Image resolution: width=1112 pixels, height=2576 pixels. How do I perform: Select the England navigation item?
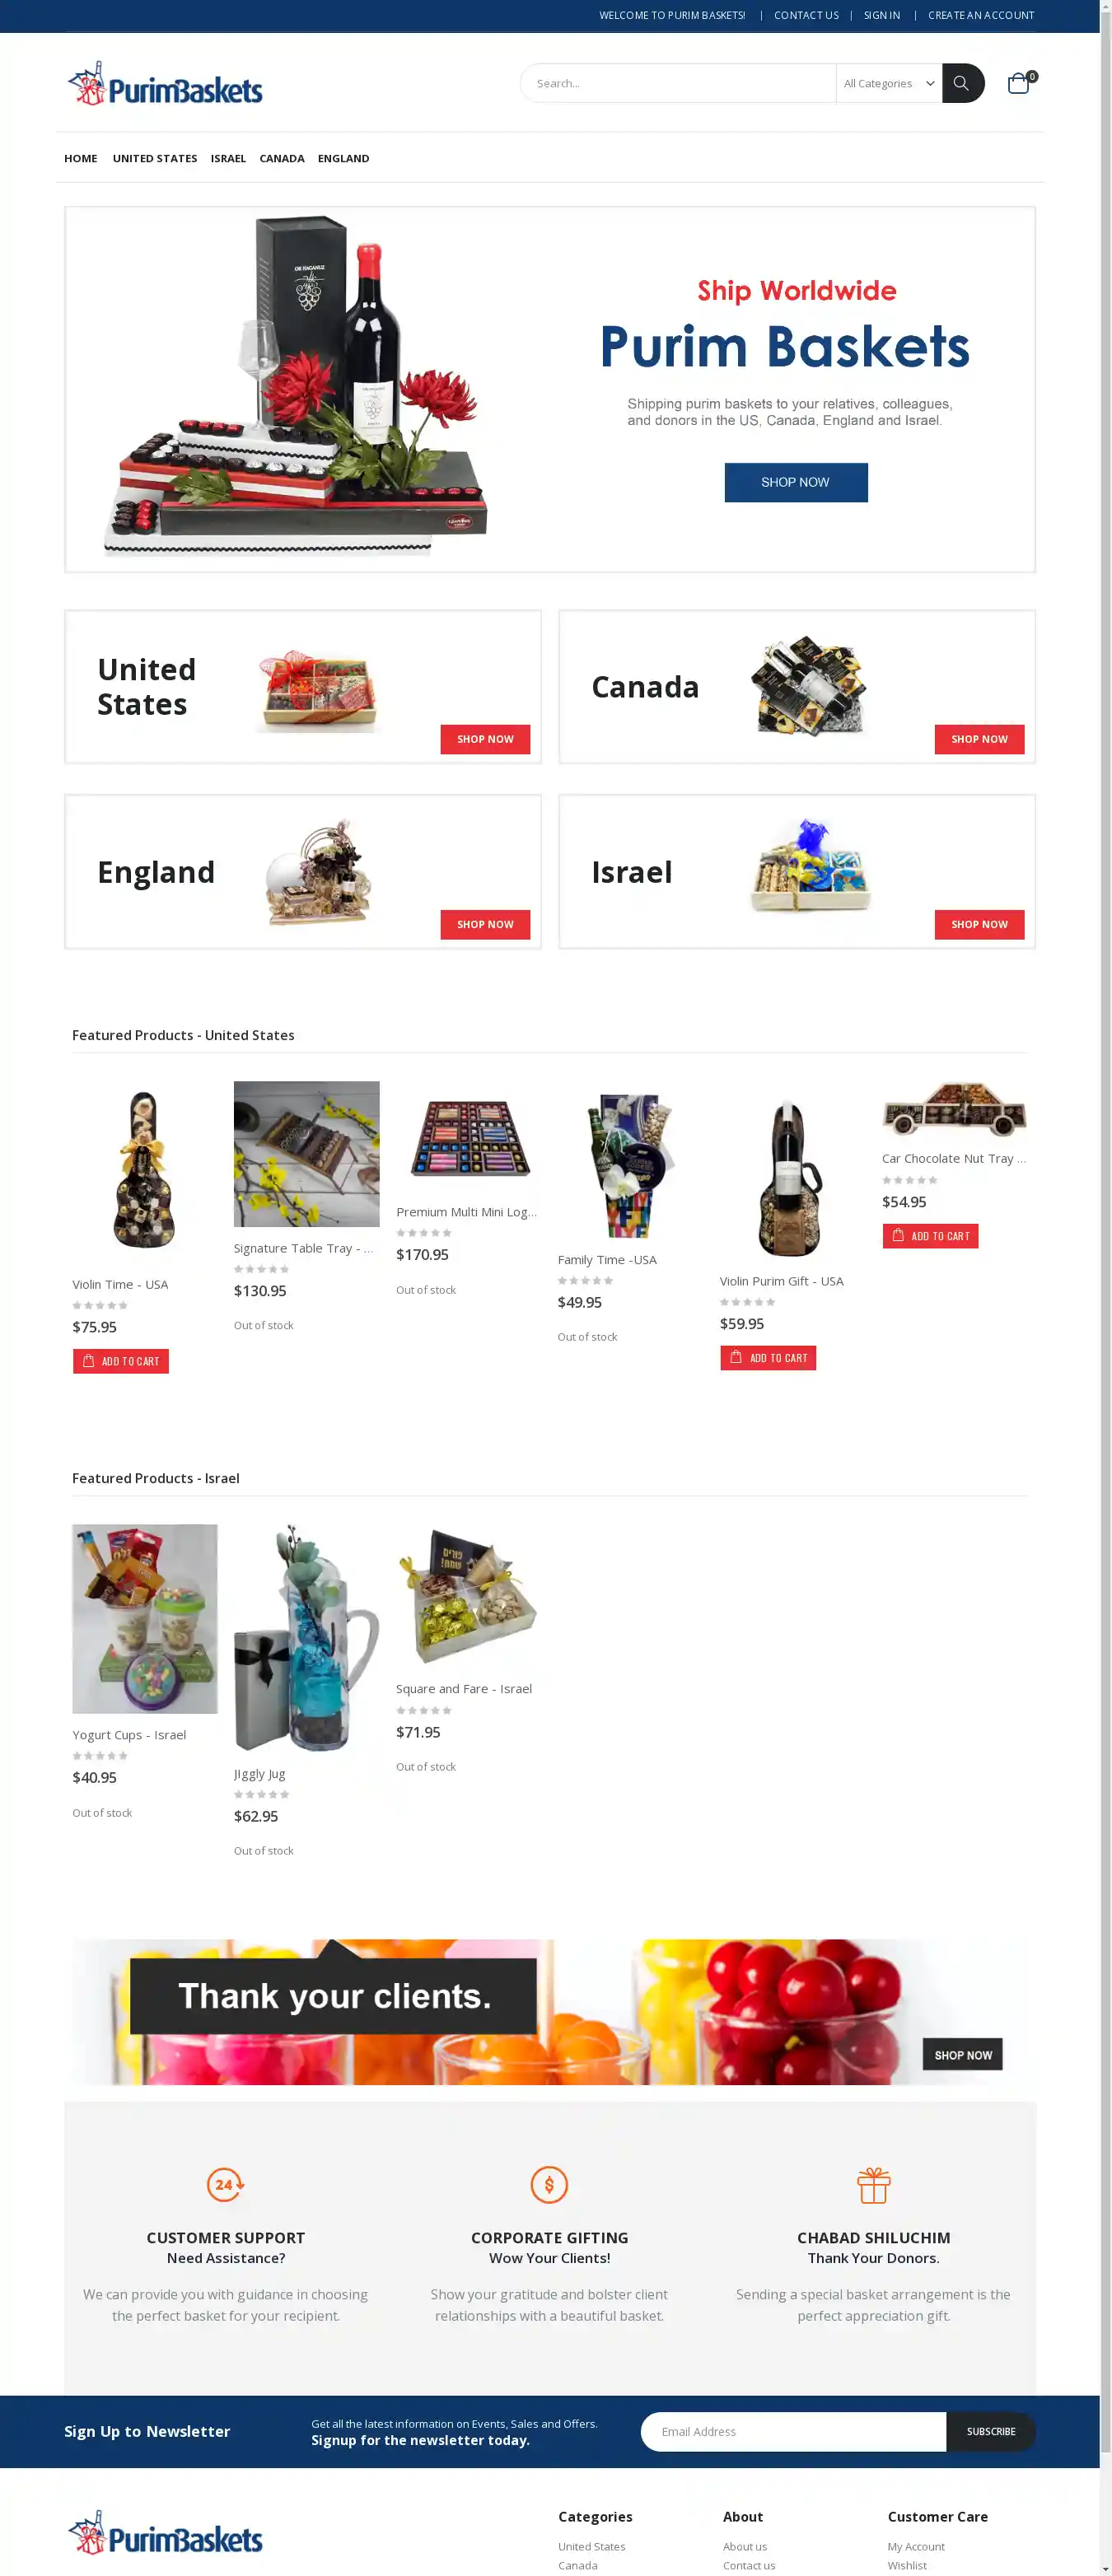343,158
